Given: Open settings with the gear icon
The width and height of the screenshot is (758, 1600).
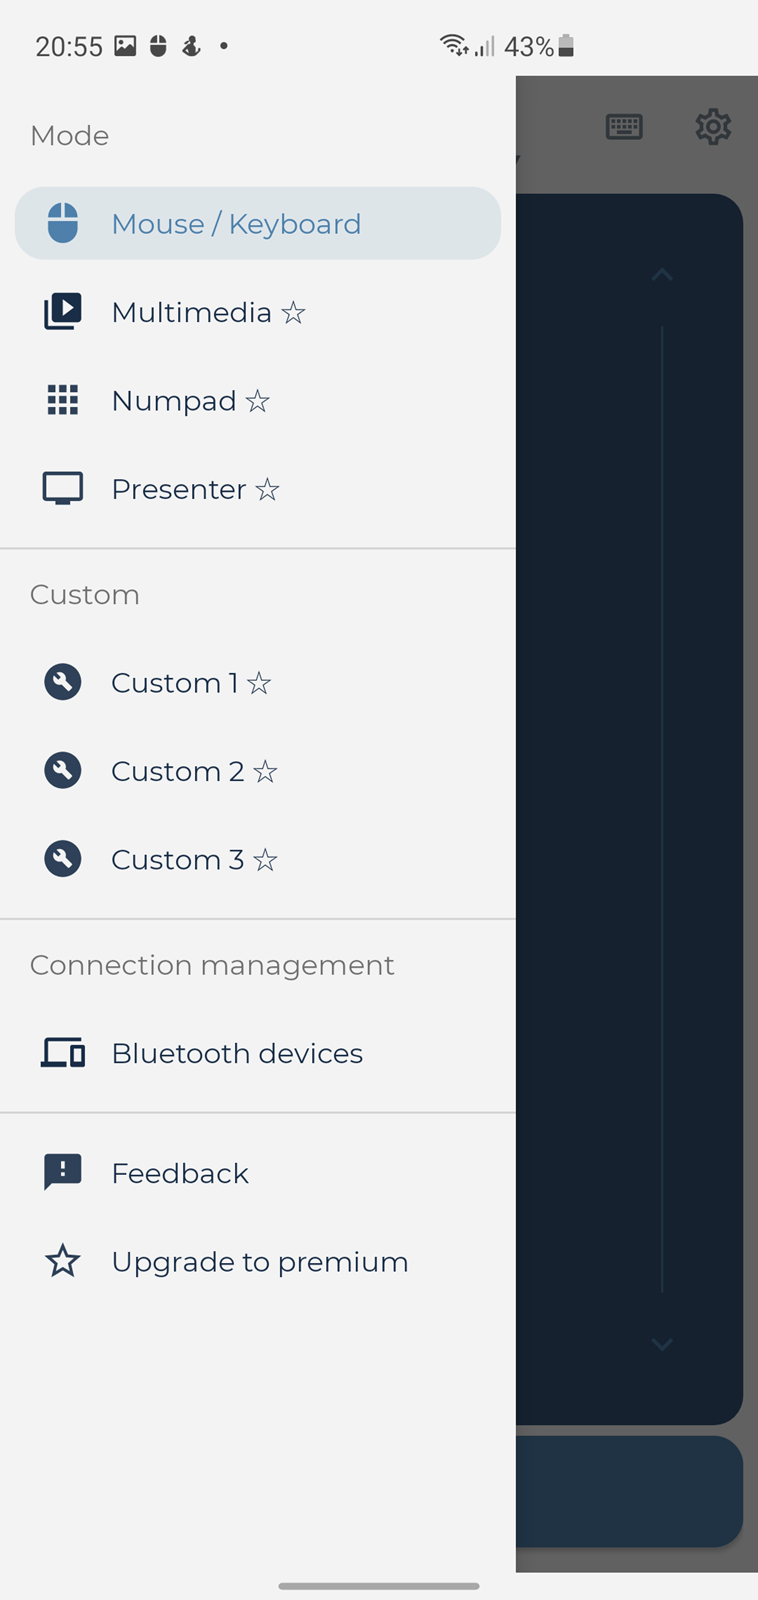Looking at the screenshot, I should click(x=713, y=127).
